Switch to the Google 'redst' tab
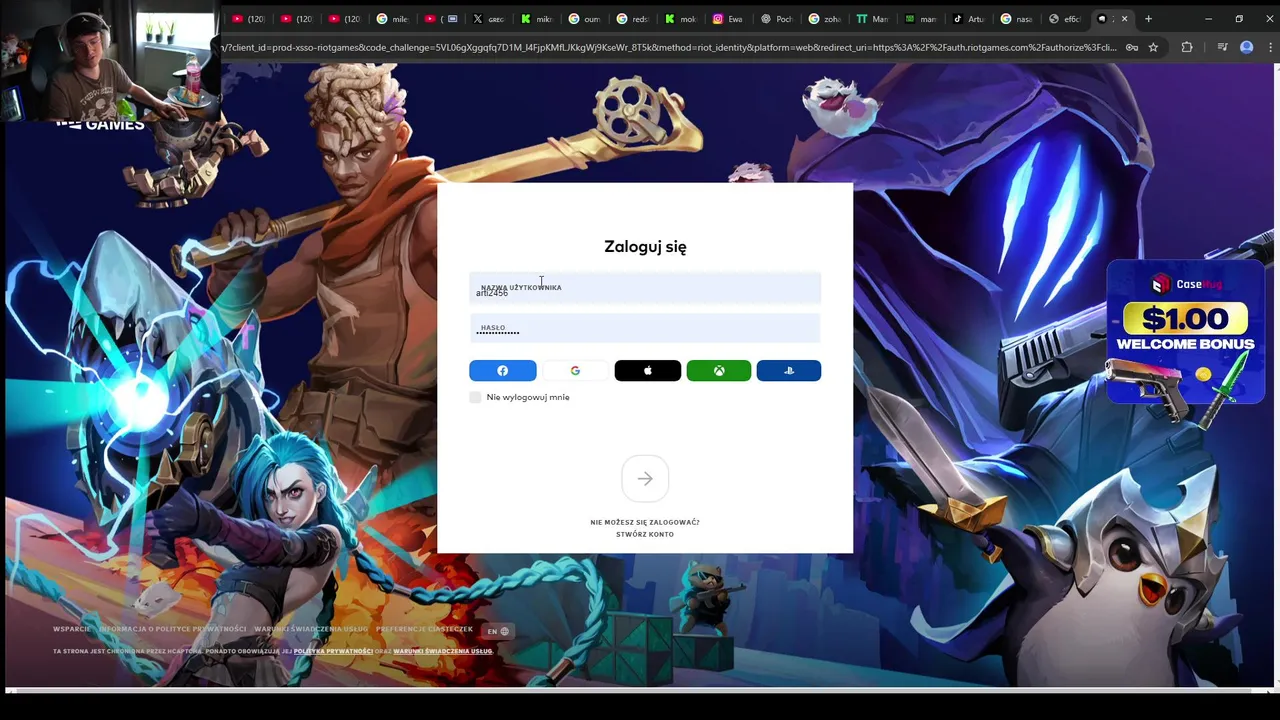 pos(633,19)
